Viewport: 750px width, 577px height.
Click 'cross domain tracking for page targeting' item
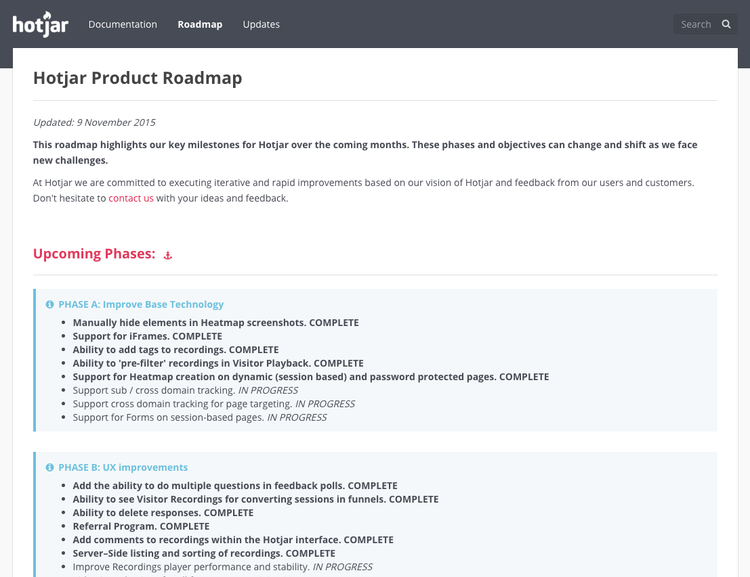click(214, 404)
